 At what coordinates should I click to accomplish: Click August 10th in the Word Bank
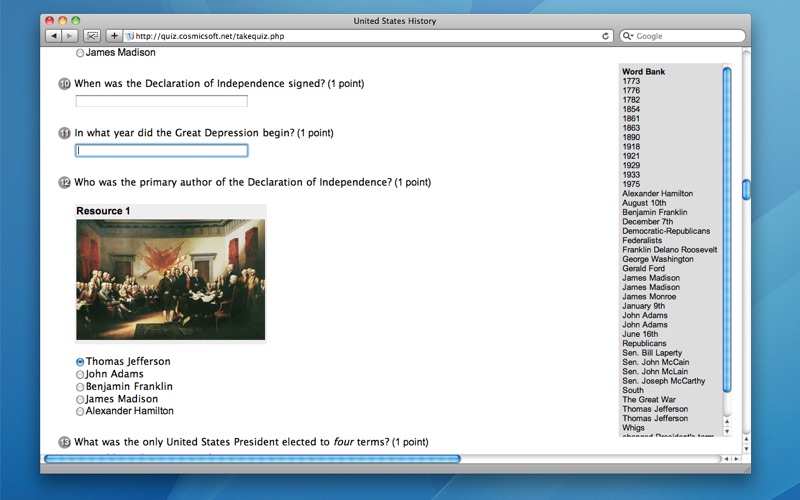(644, 203)
